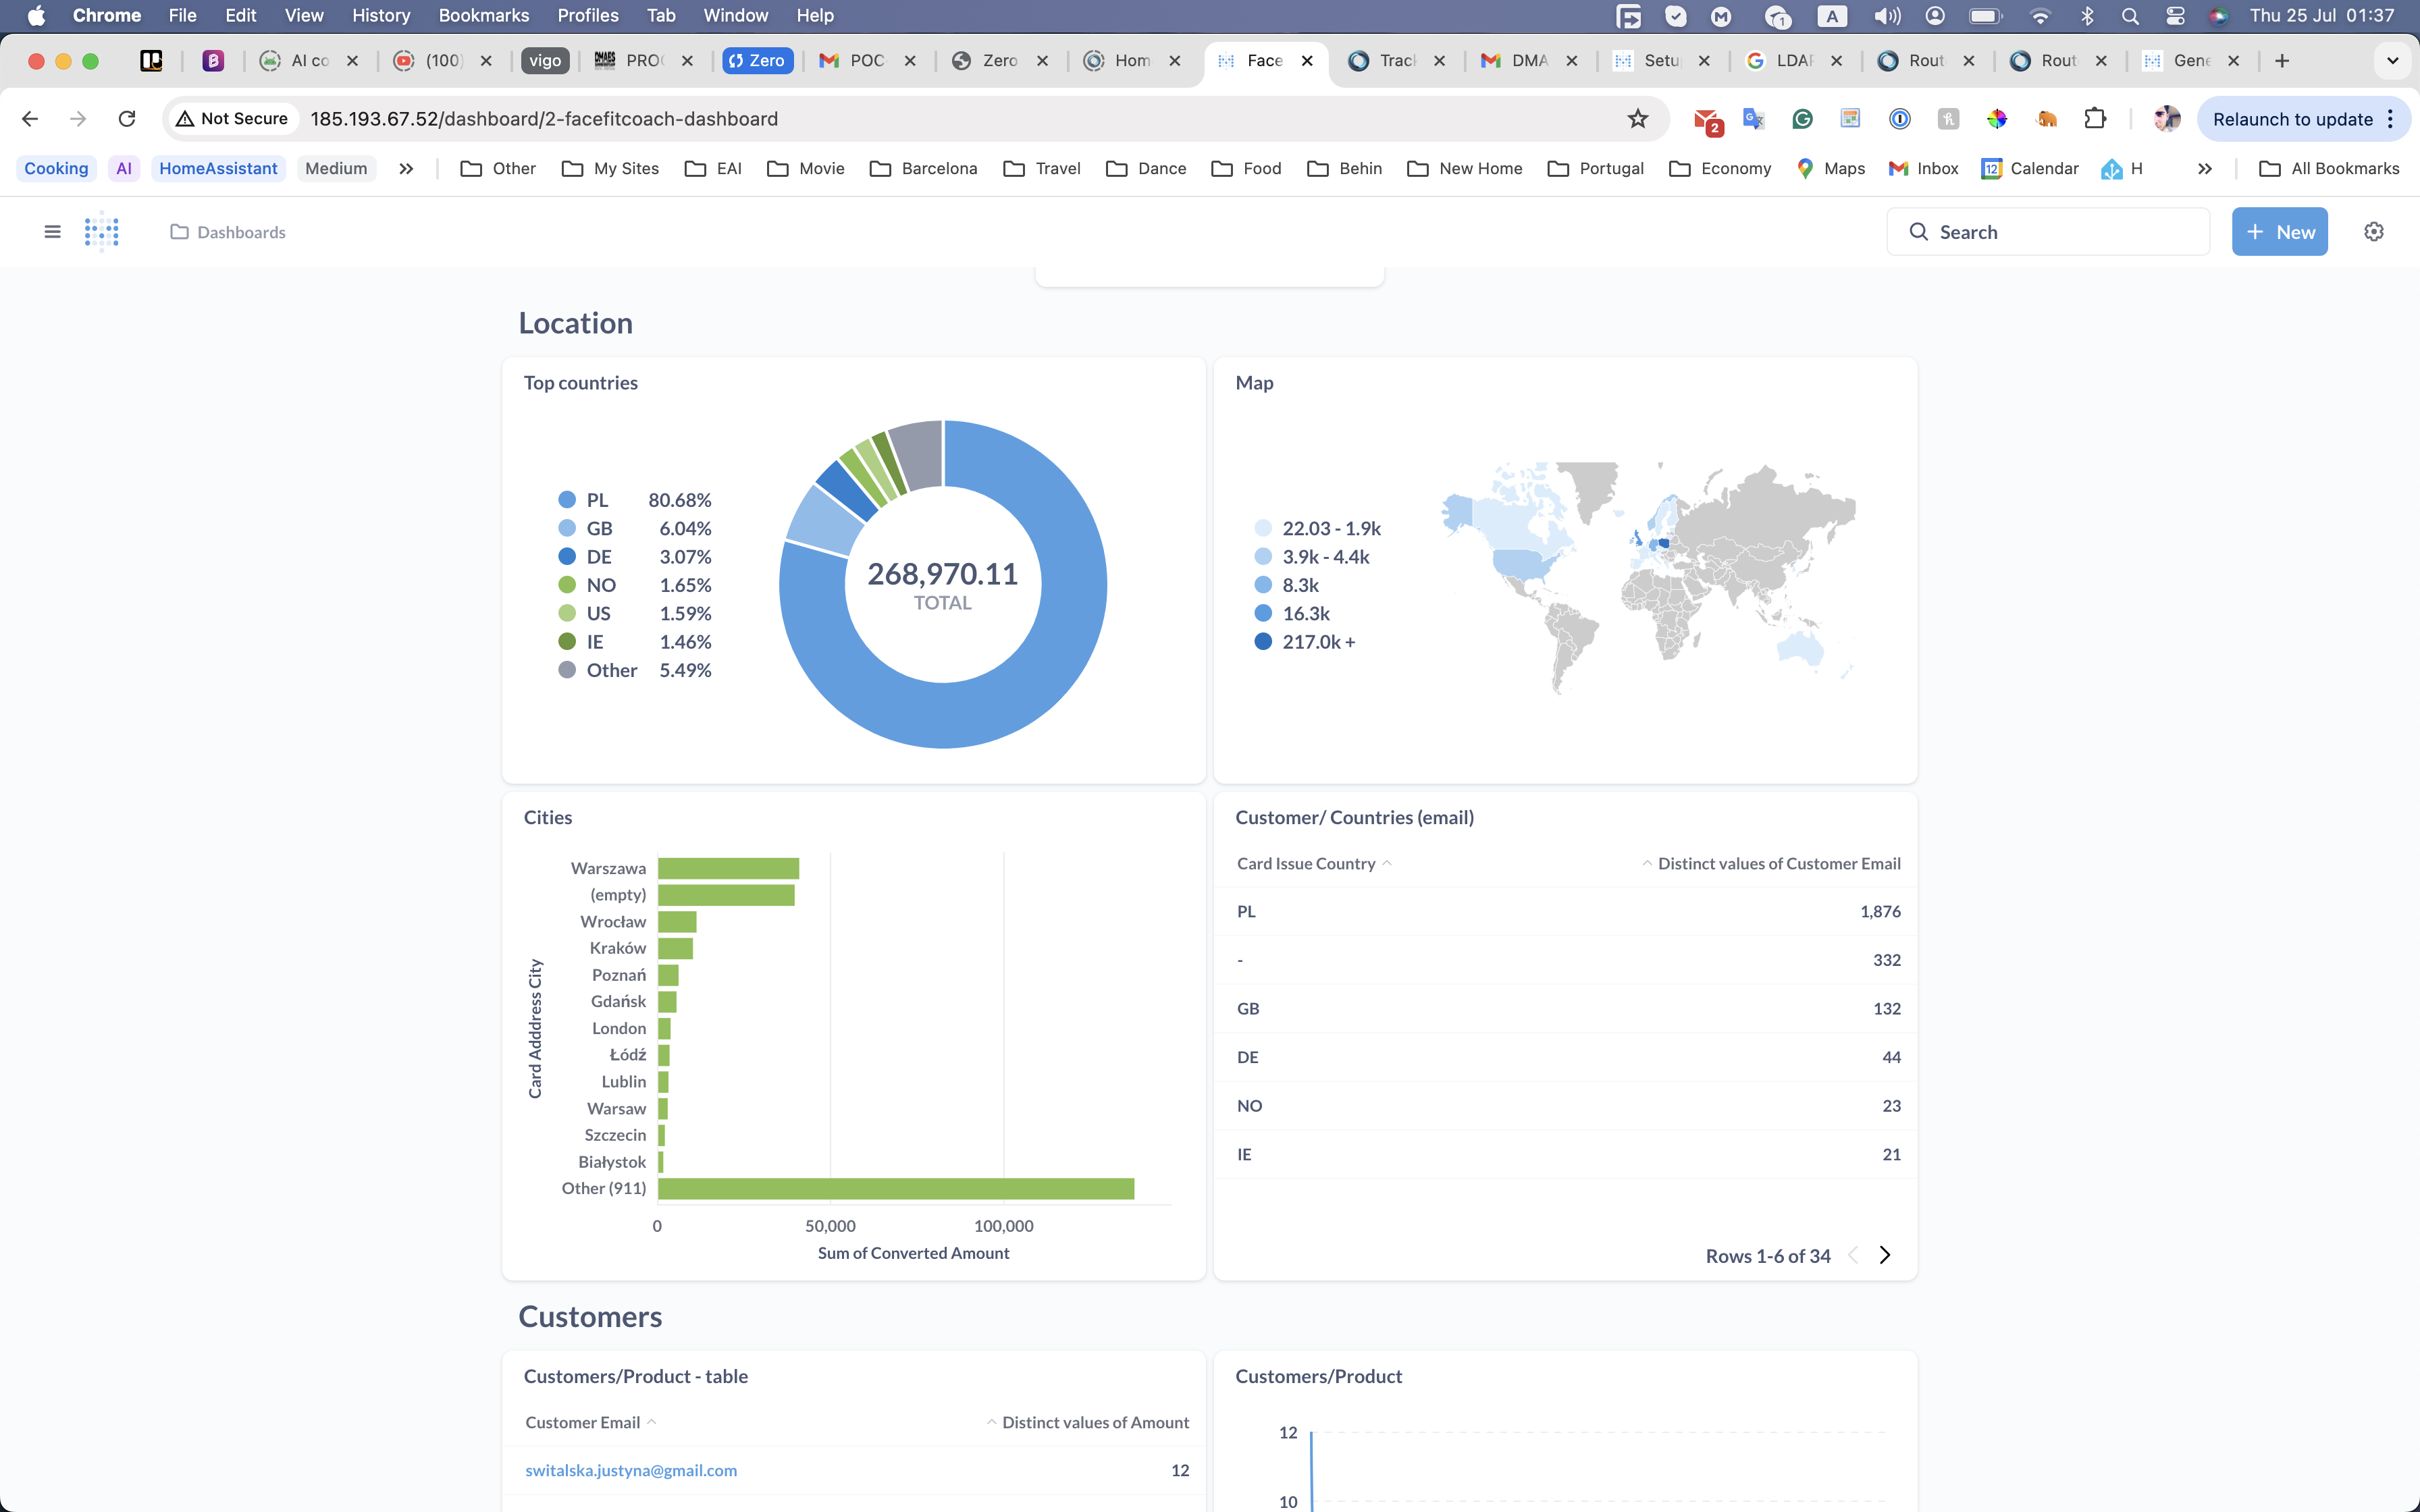Image resolution: width=2420 pixels, height=1512 pixels.
Task: Open the dashboard settings gear icon
Action: [x=2373, y=232]
